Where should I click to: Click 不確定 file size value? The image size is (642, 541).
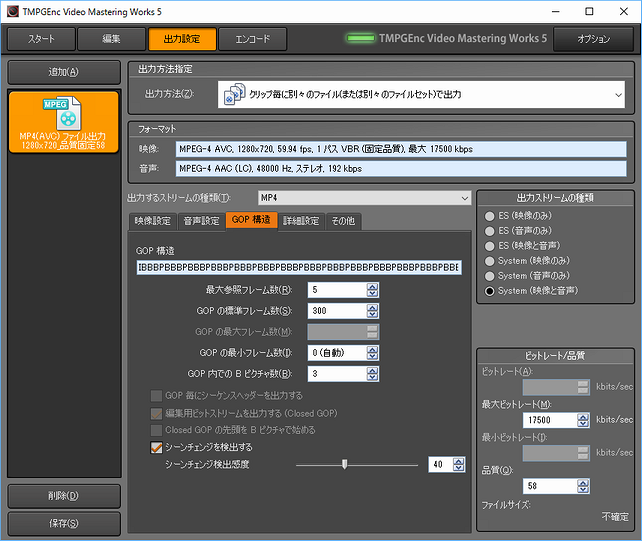(x=615, y=517)
